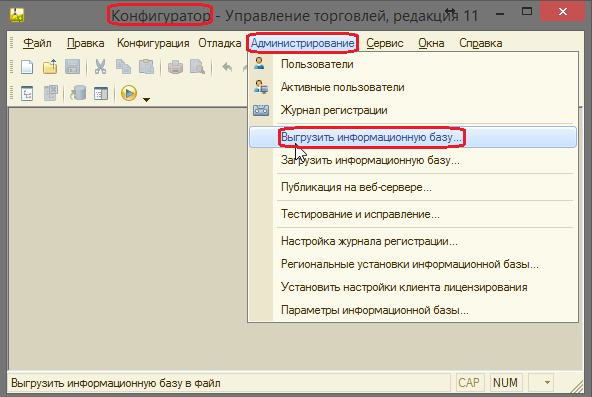Click the icon beside Активные пользователи

pos(261,87)
